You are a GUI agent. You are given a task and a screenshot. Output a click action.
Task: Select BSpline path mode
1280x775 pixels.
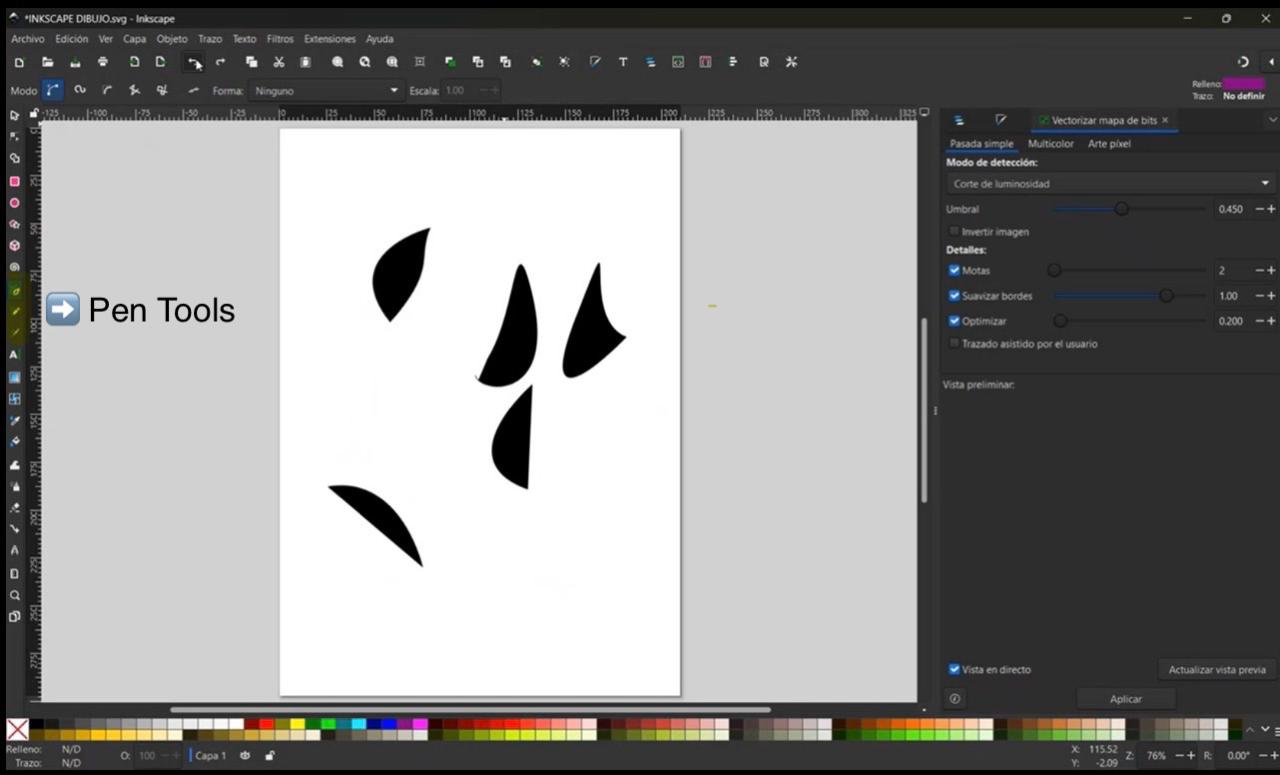tap(107, 90)
